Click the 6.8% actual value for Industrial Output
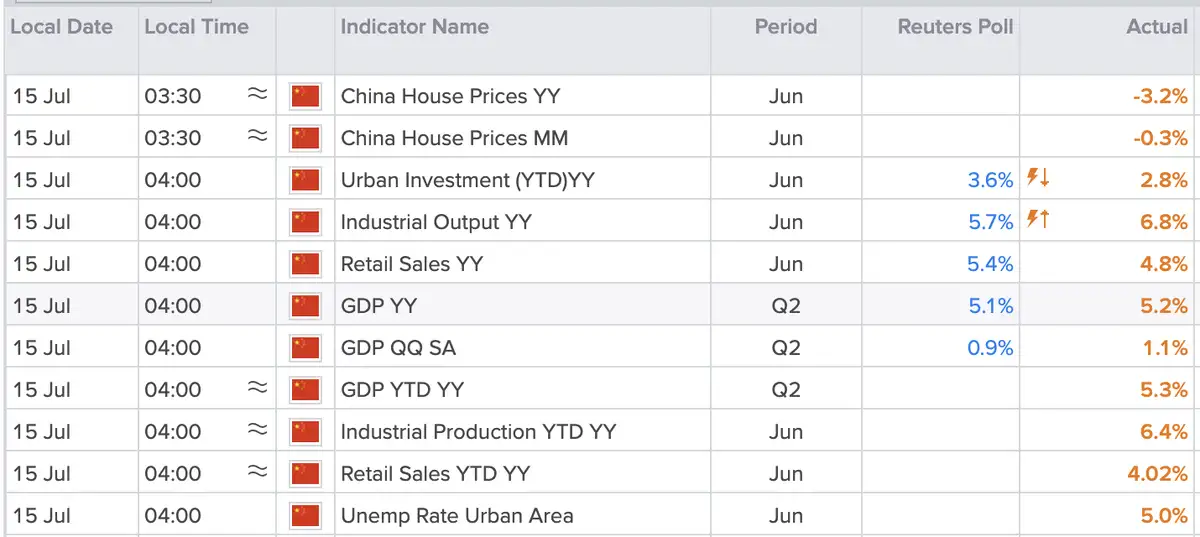The width and height of the screenshot is (1200, 537). [x=1164, y=222]
